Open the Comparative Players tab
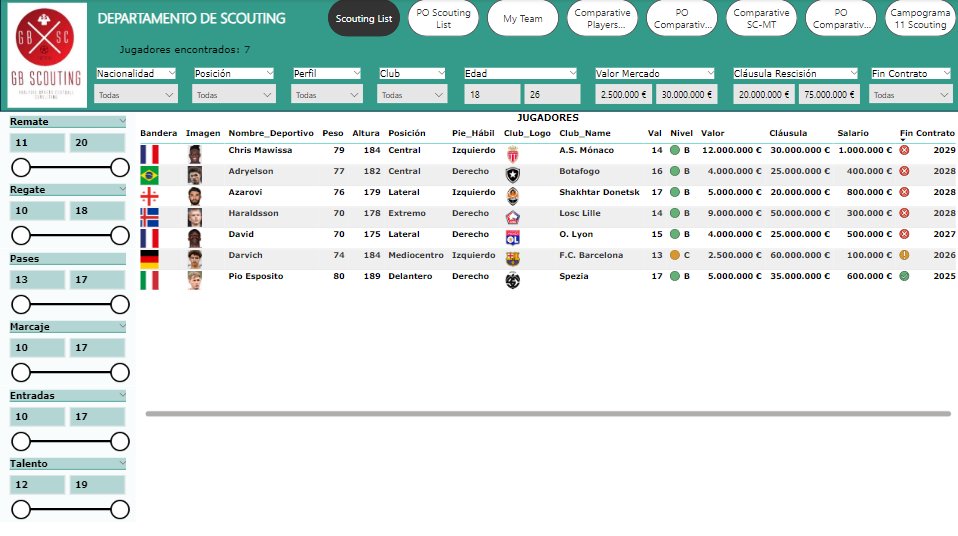This screenshot has height=536, width=958. (602, 18)
